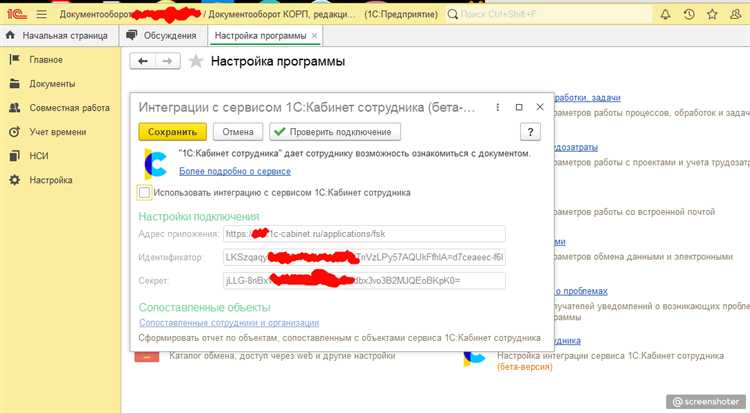Switch to Обсуждения tab
The image size is (750, 413).
point(162,36)
